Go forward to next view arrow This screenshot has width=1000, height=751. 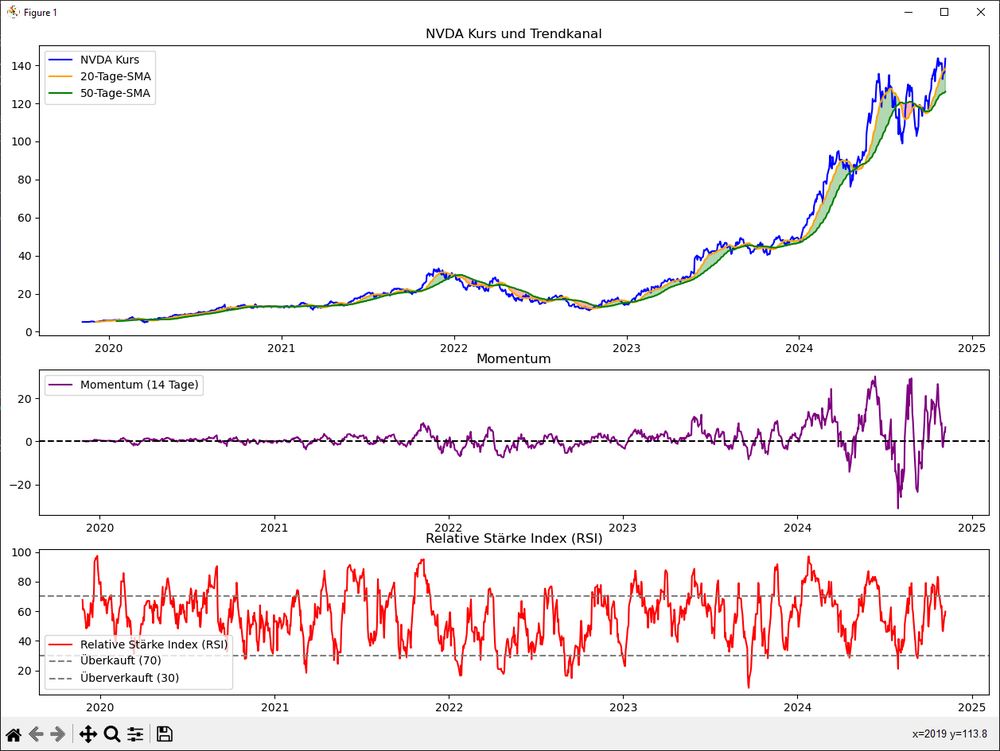click(58, 734)
